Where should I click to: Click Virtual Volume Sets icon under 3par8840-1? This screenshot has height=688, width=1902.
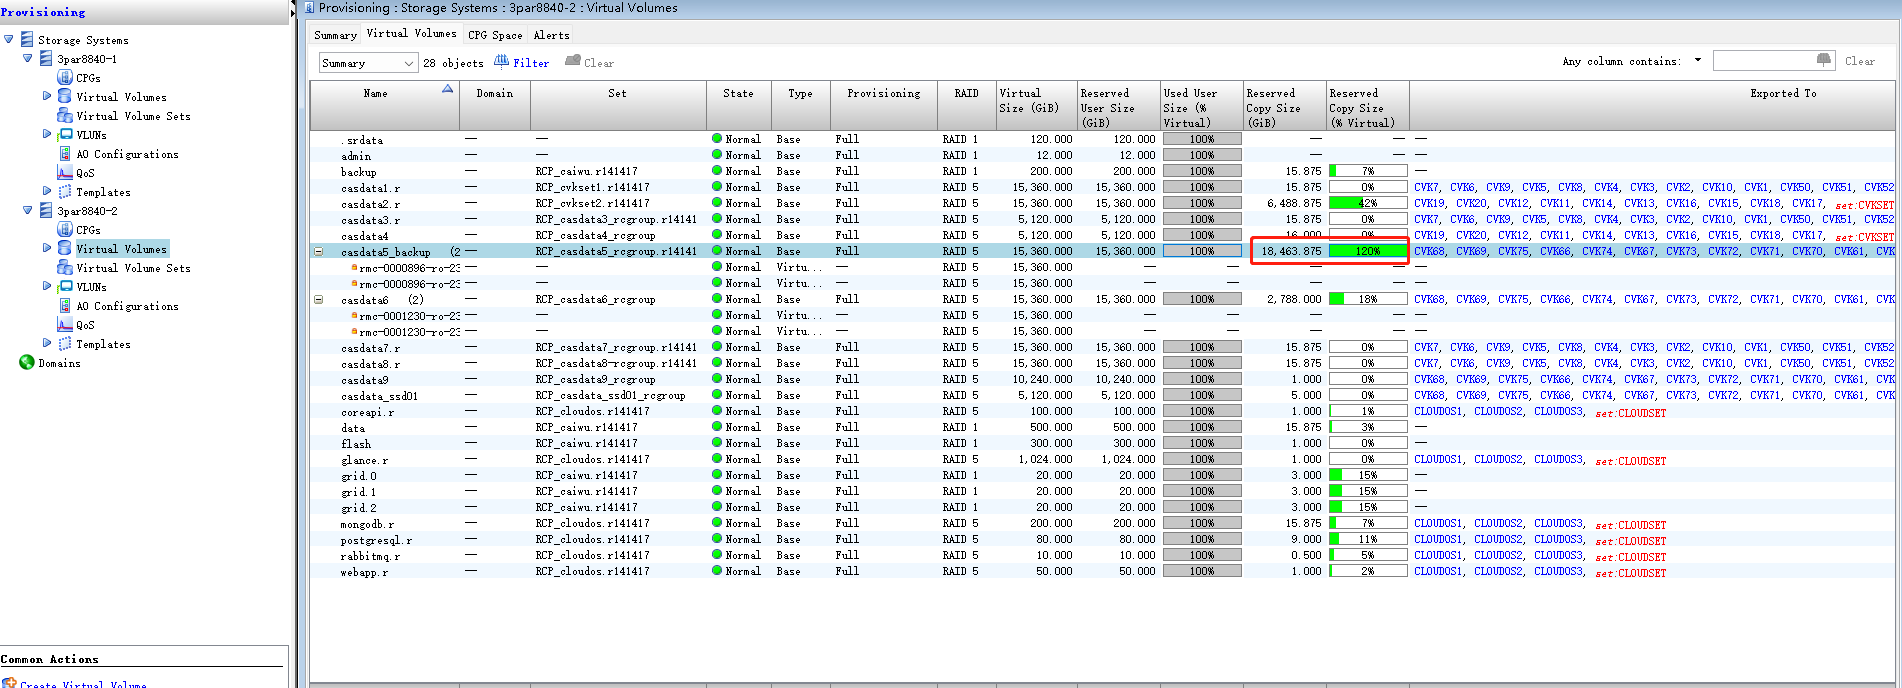[x=65, y=116]
